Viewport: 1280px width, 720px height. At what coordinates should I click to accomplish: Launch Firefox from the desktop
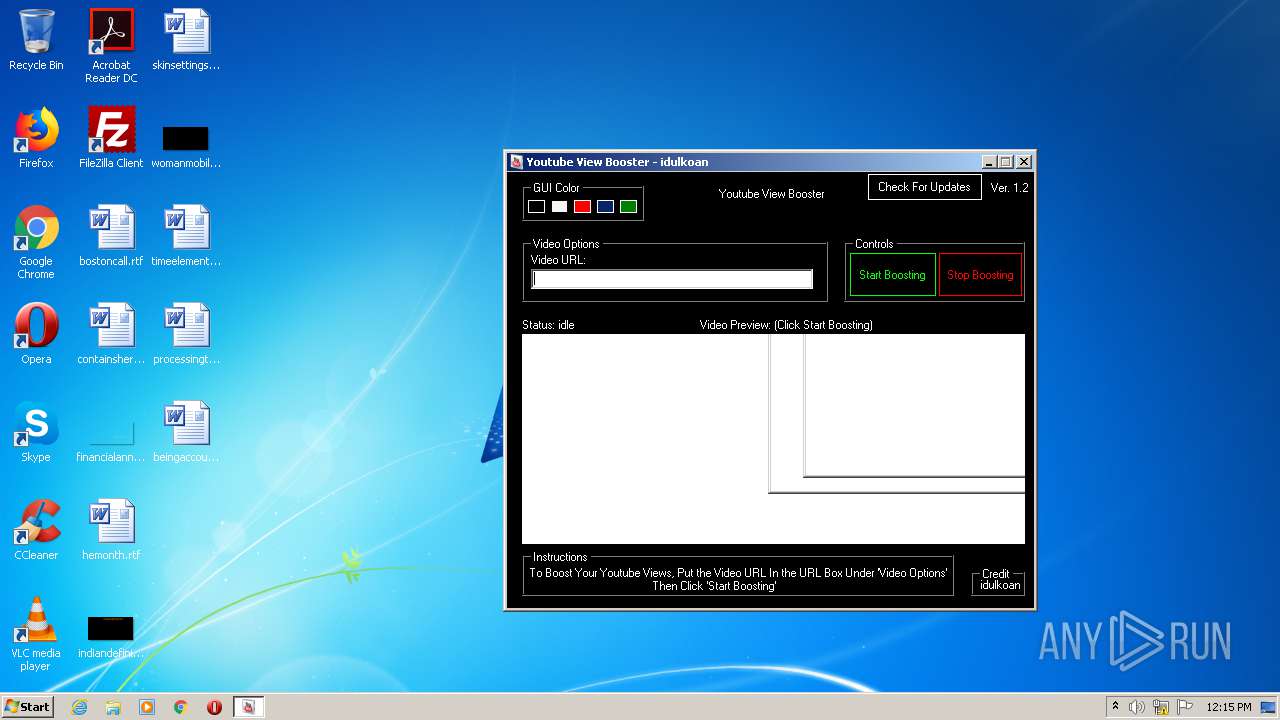click(x=36, y=138)
